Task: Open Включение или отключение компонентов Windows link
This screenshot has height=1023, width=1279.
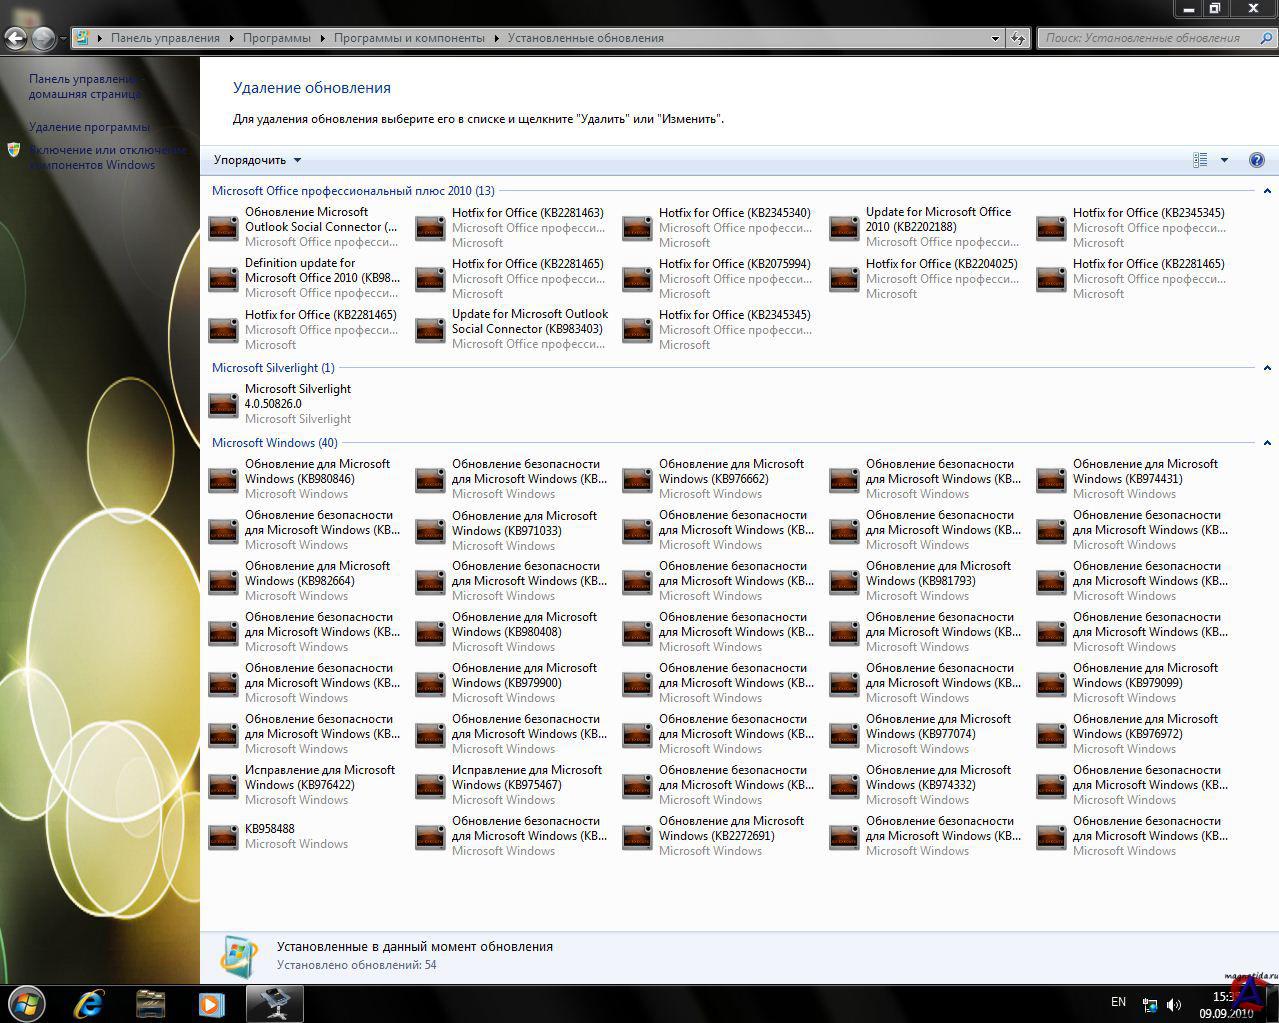Action: coord(106,157)
